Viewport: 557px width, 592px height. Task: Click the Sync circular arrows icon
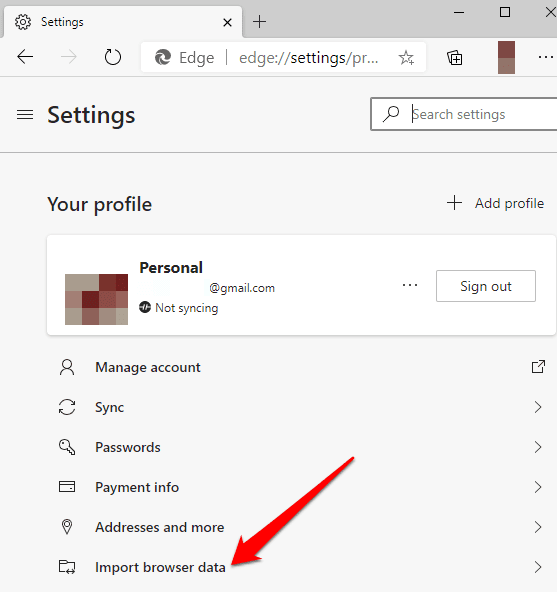[67, 407]
